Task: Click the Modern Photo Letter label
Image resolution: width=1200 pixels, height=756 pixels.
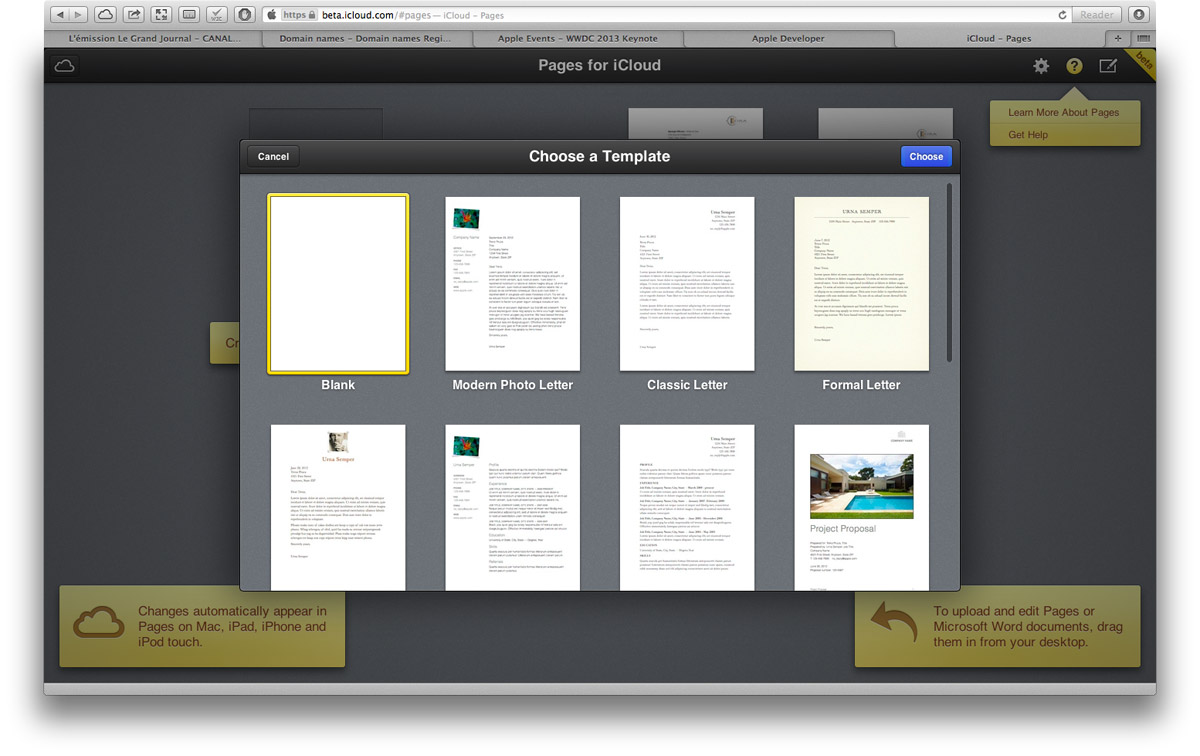Action: click(513, 385)
